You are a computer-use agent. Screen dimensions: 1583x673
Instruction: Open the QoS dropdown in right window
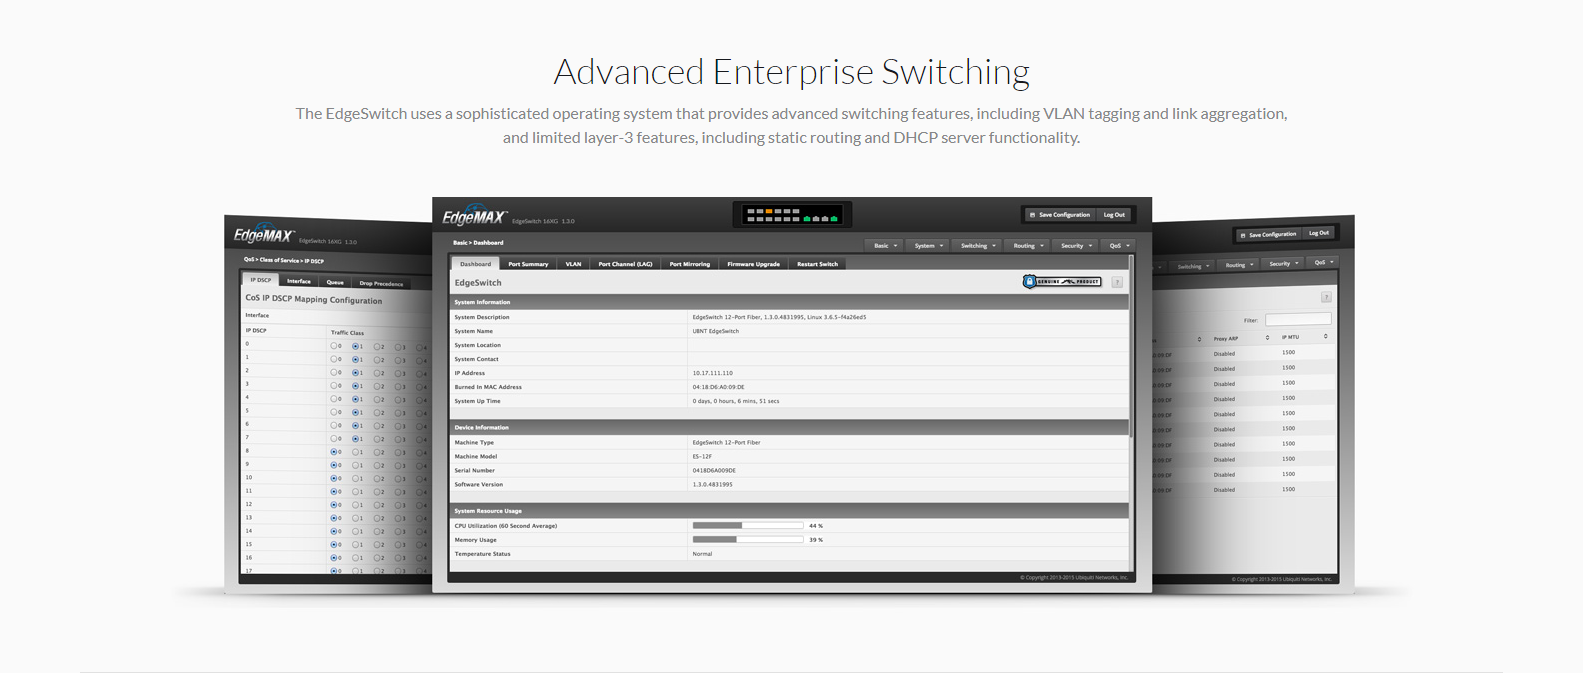1323,262
